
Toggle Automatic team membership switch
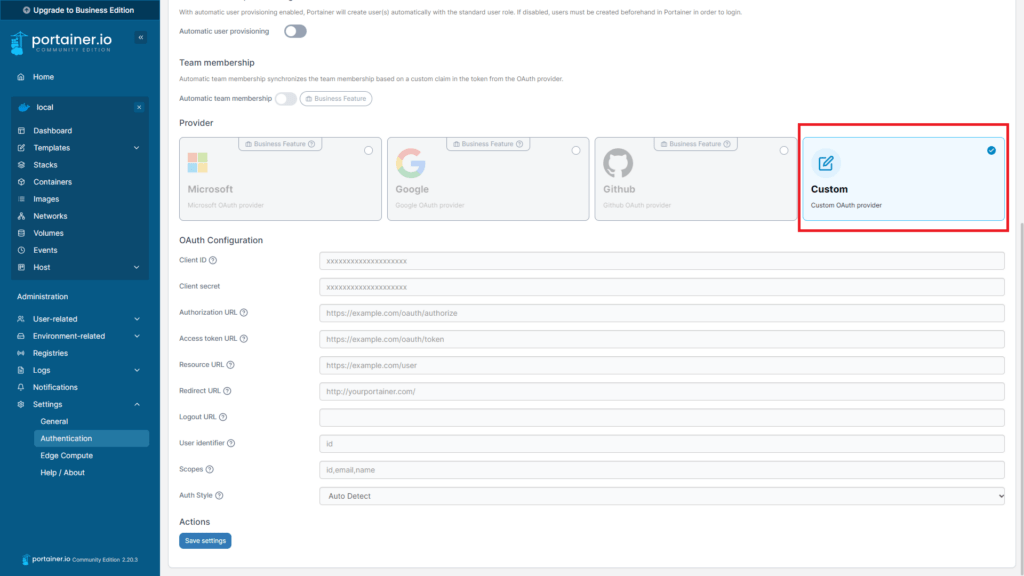tap(285, 99)
